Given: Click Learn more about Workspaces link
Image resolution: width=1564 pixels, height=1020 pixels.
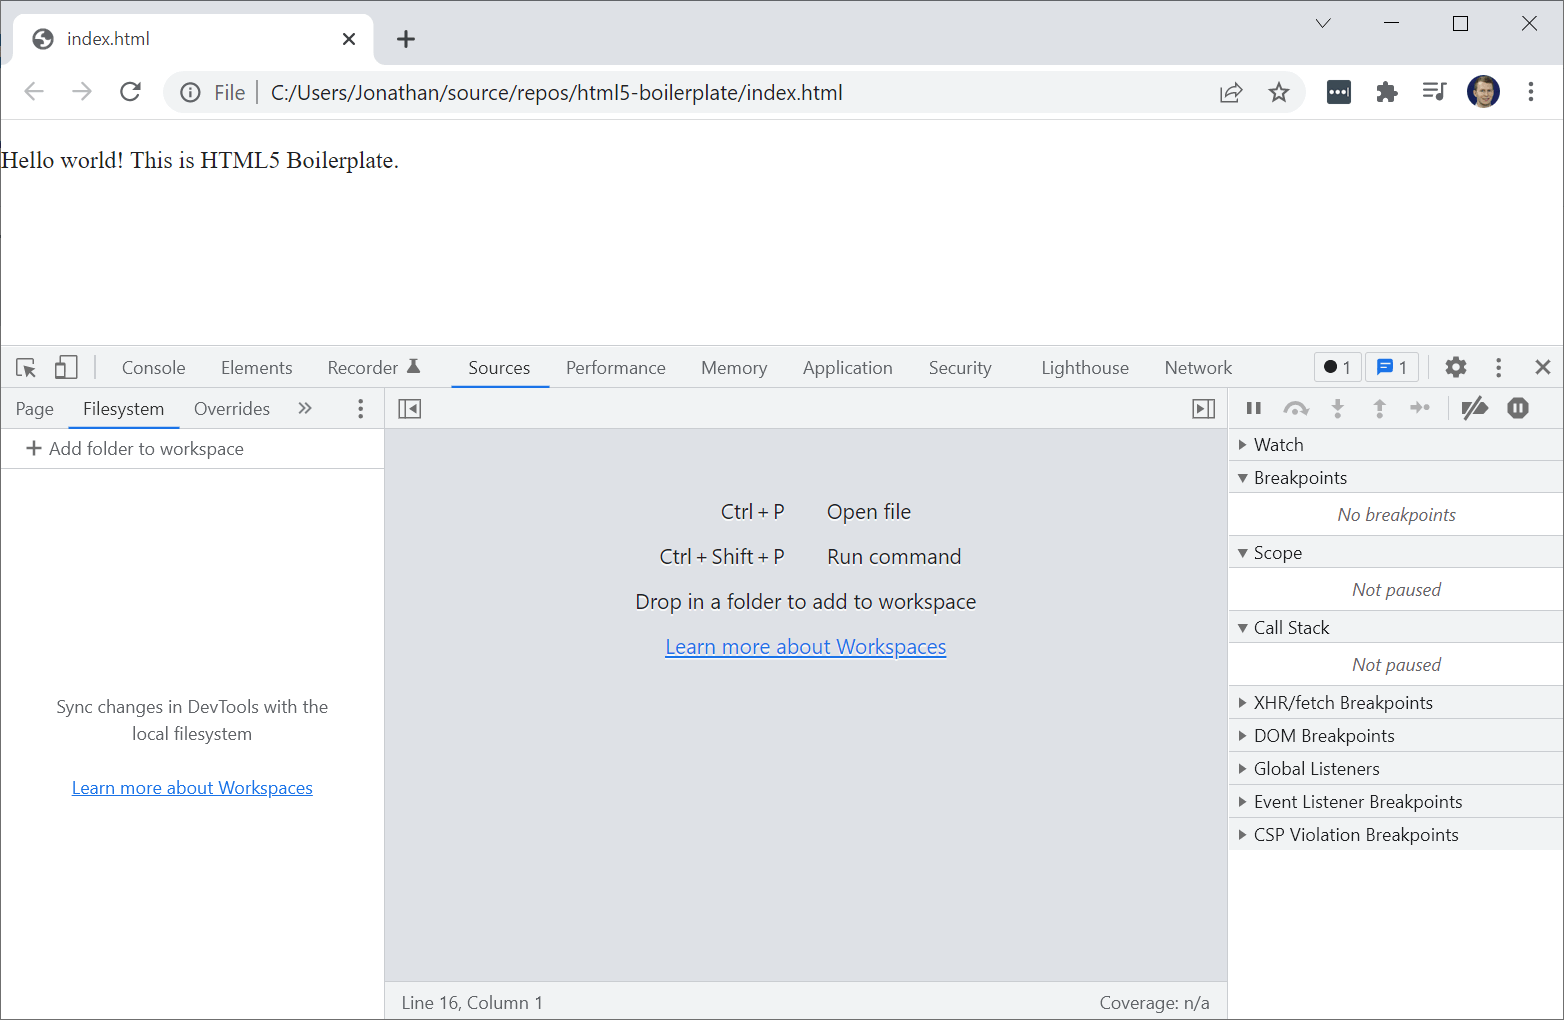Looking at the screenshot, I should 805,646.
